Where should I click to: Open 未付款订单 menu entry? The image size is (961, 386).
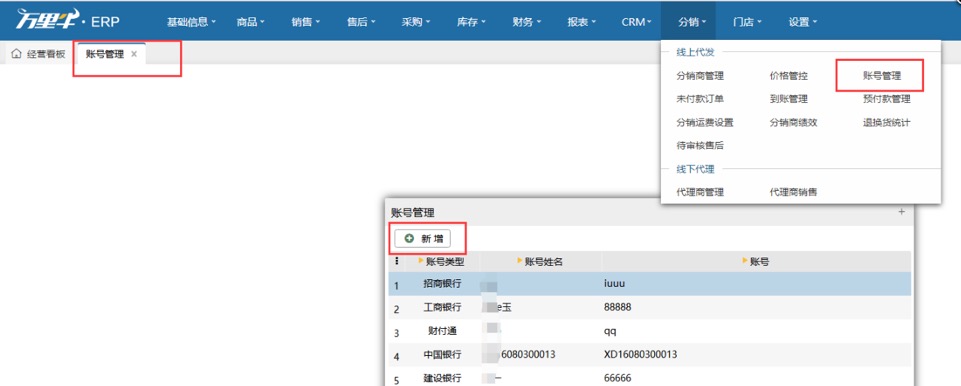click(700, 99)
